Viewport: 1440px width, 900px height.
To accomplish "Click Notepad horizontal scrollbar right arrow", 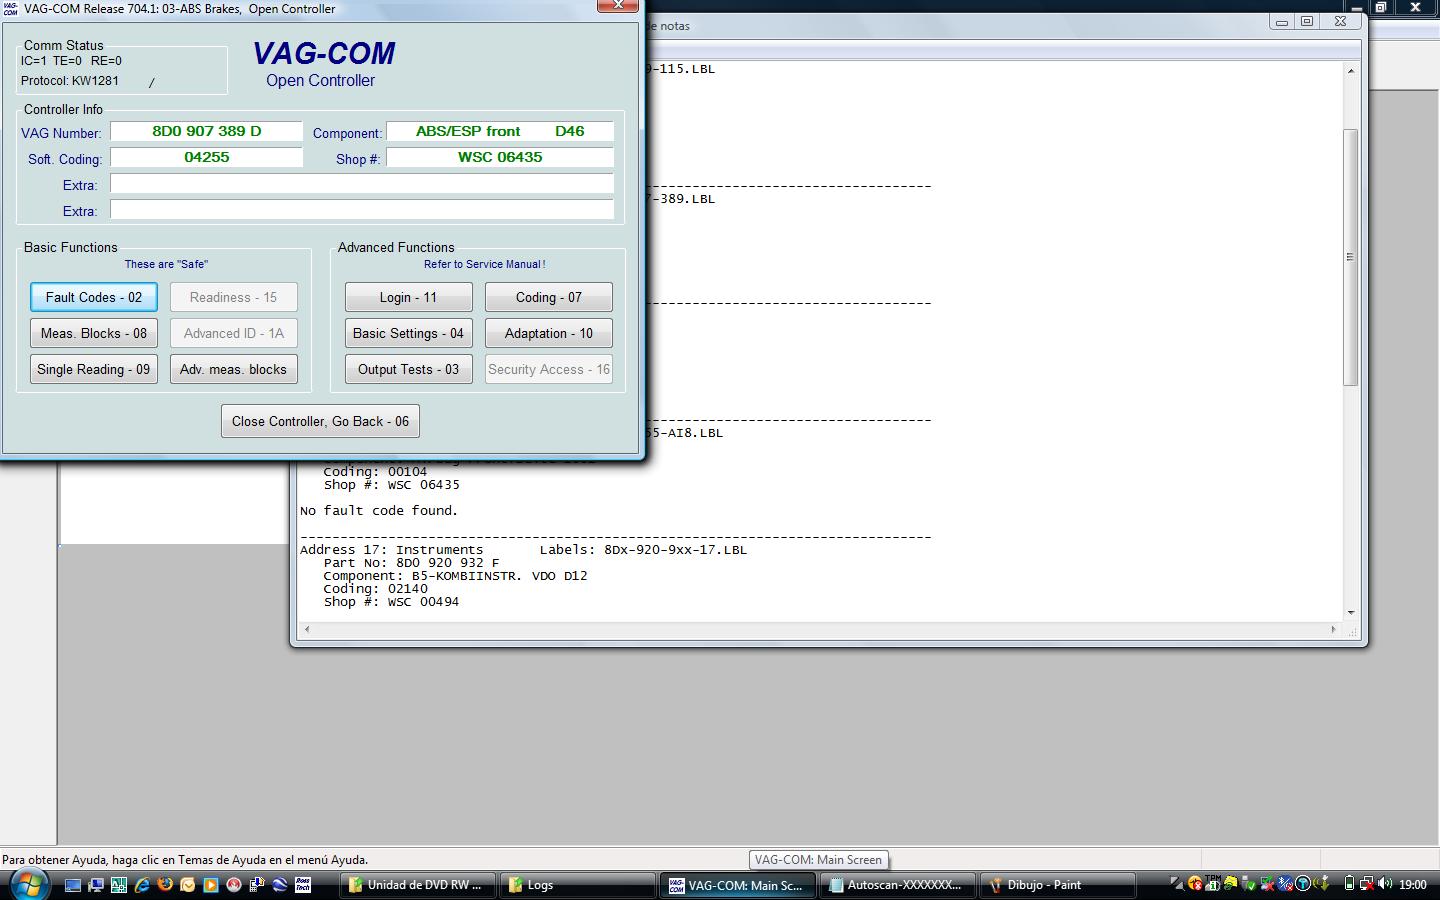I will [1333, 629].
